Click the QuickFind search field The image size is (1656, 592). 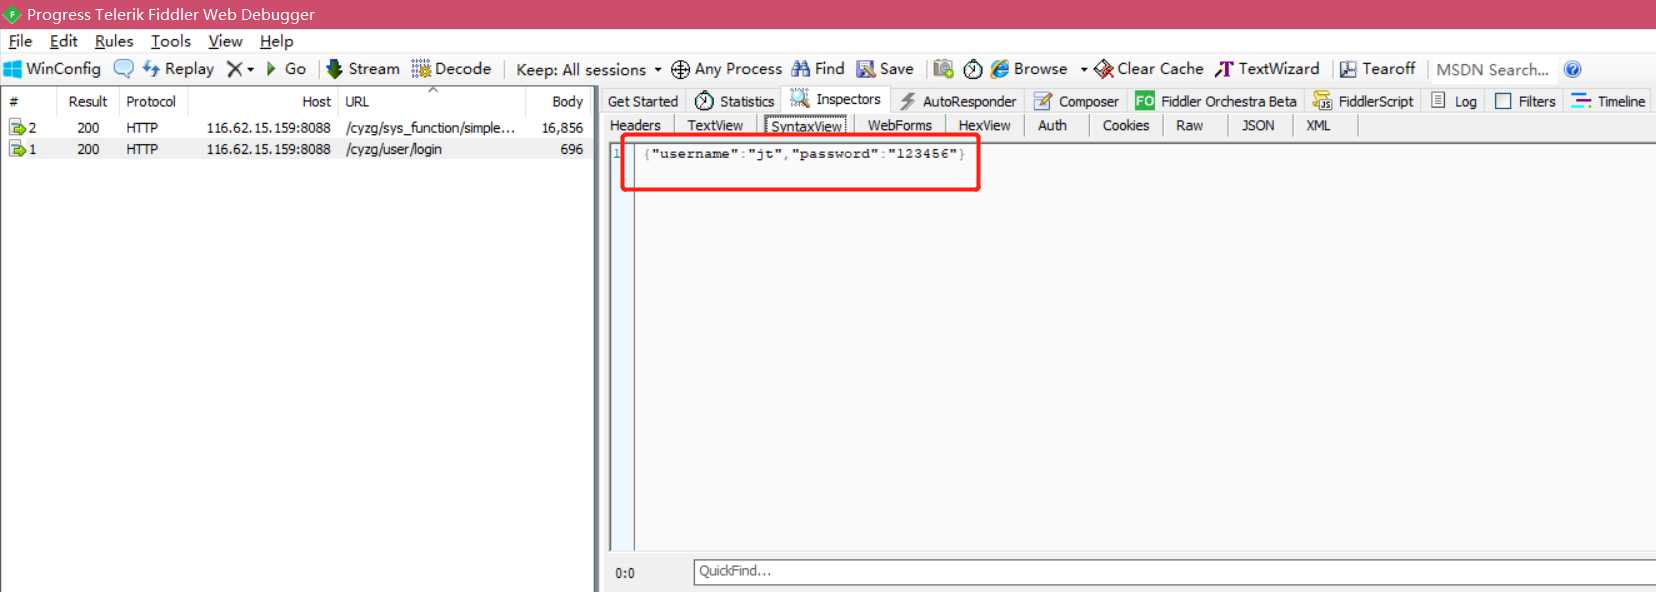[x=1175, y=572]
